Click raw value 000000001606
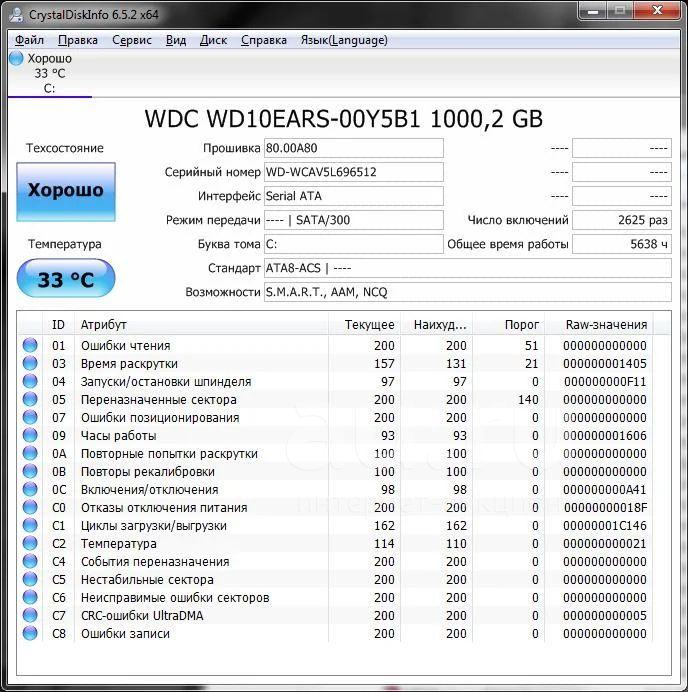The height and width of the screenshot is (692, 688). [x=605, y=436]
